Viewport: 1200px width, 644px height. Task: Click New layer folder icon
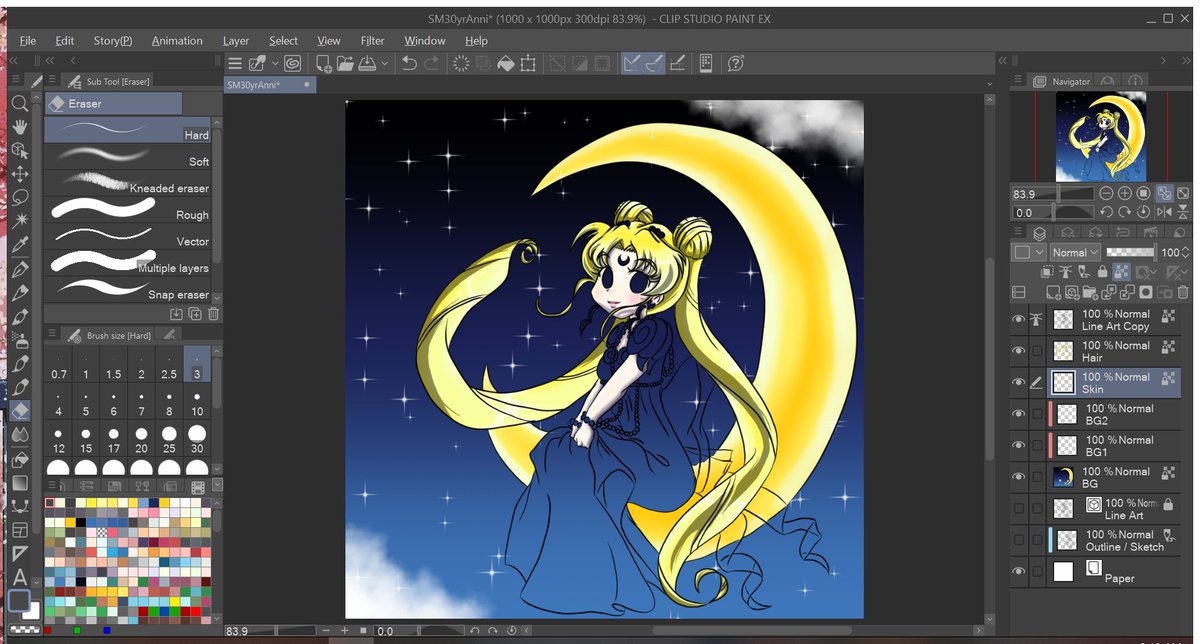point(1090,292)
